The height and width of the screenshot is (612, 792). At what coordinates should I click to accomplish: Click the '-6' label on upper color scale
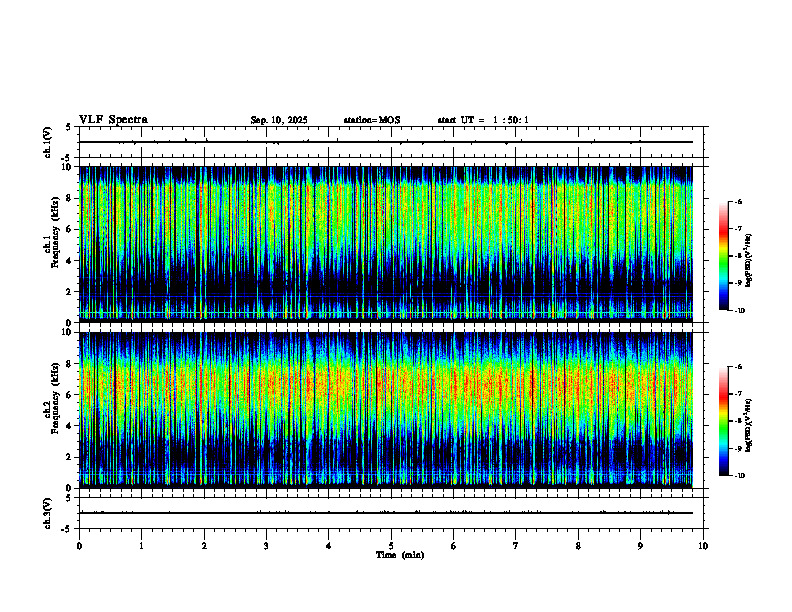coord(738,201)
